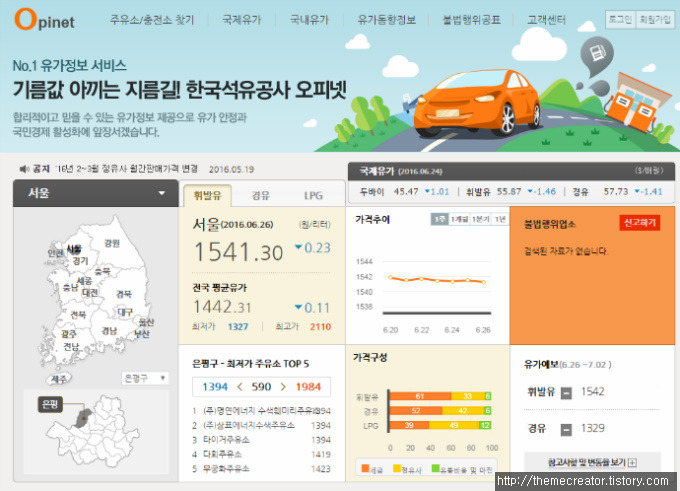The height and width of the screenshot is (491, 680).
Task: Click 참고사항 및 변동율 보기 button
Action: click(592, 462)
